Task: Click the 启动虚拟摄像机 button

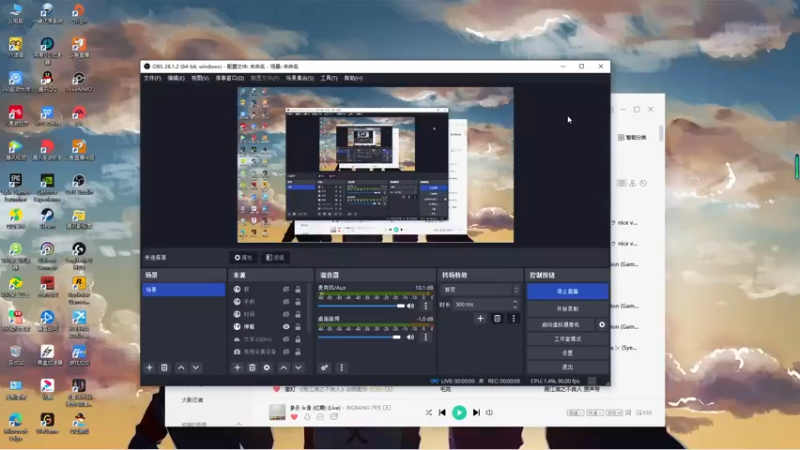Action: coord(560,324)
